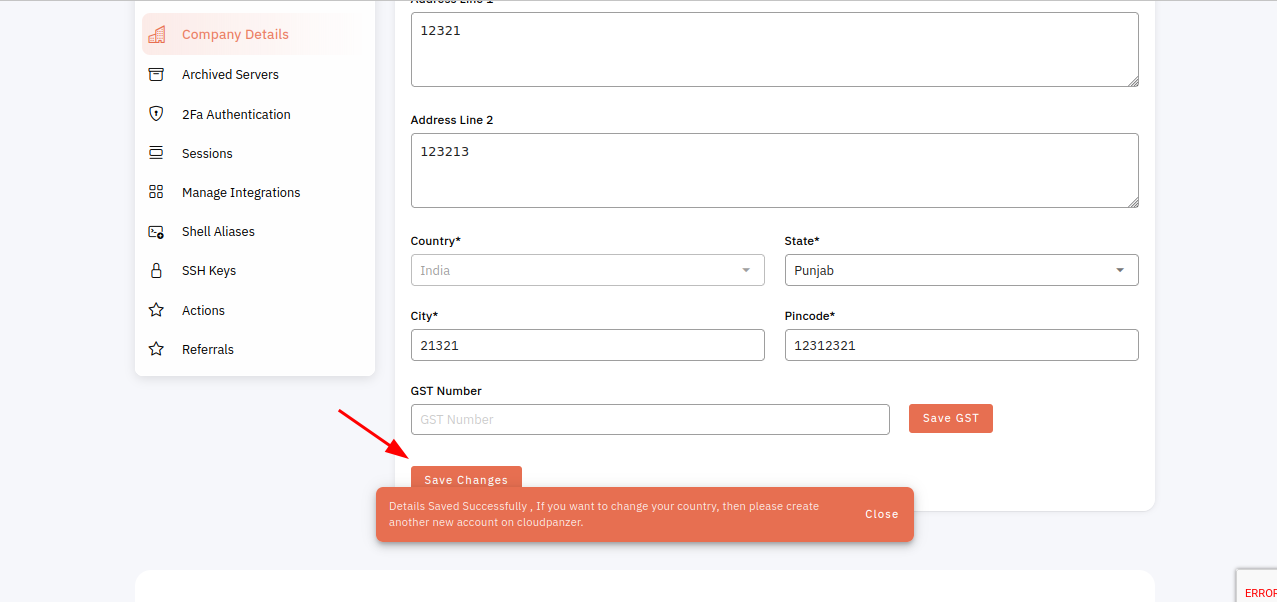
Task: Click the Save GST button
Action: pos(950,418)
